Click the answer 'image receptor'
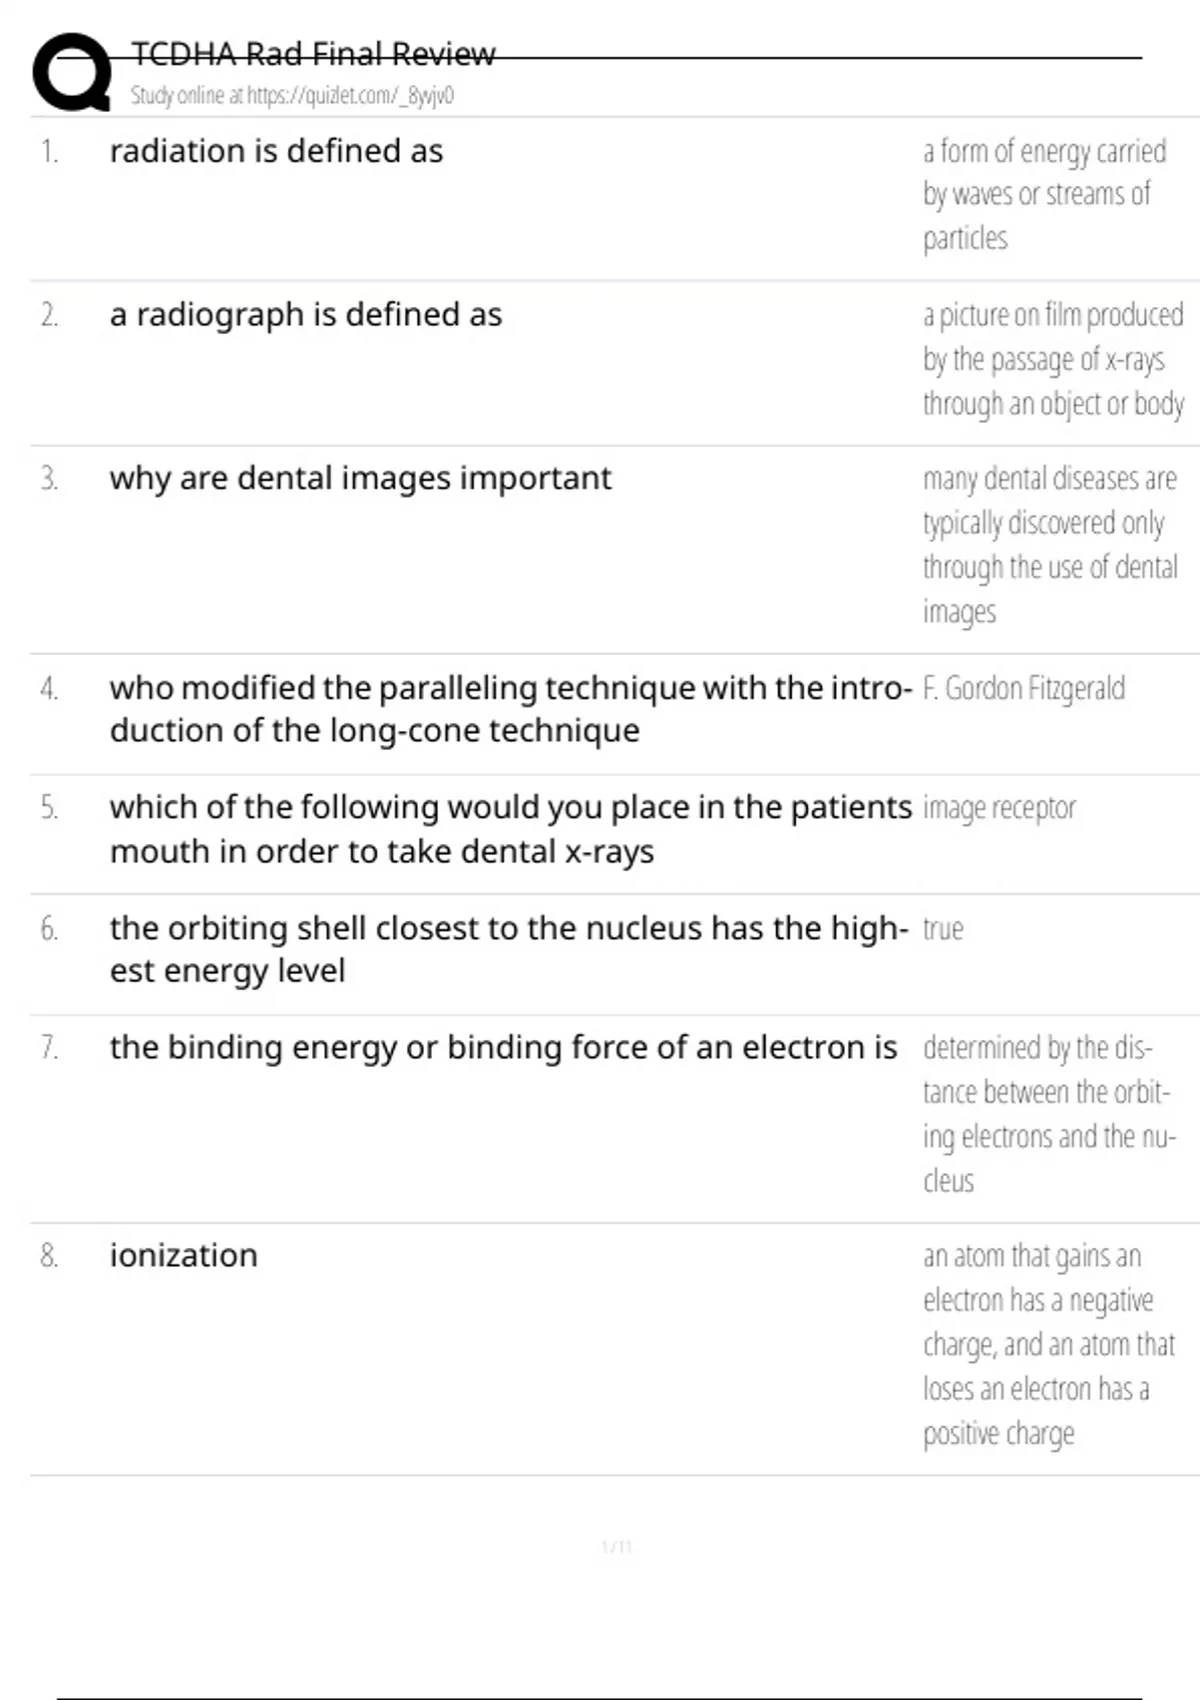This screenshot has height=1700, width=1200. point(999,808)
